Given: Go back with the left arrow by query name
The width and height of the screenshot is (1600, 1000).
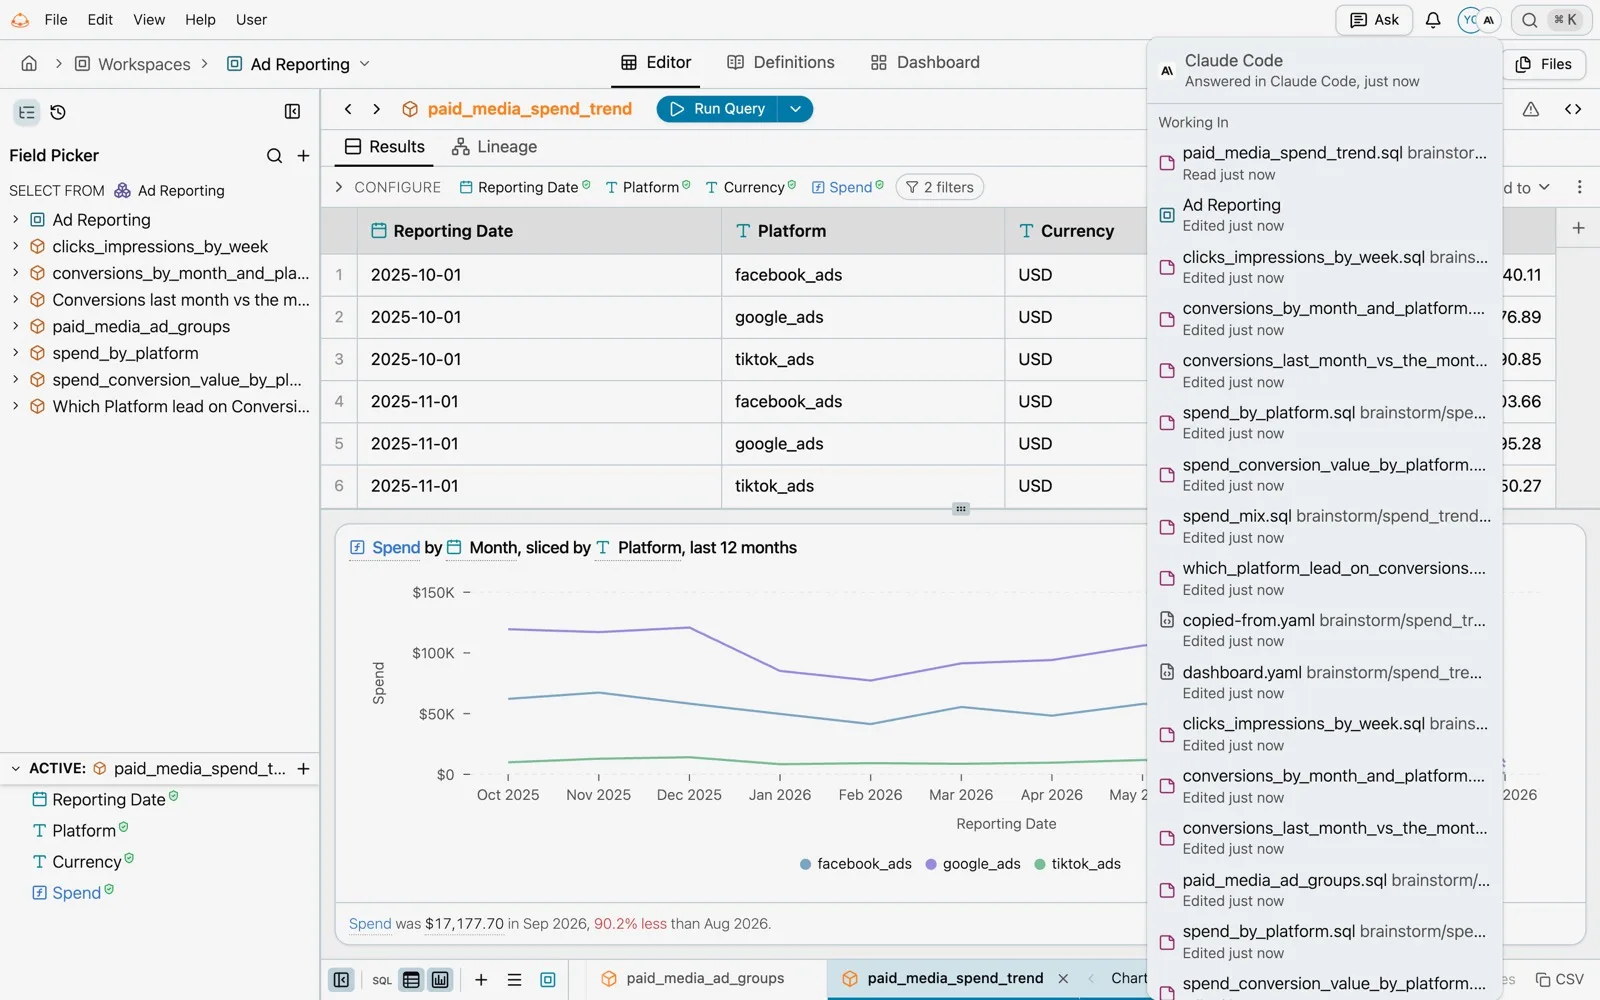Looking at the screenshot, I should pos(347,109).
